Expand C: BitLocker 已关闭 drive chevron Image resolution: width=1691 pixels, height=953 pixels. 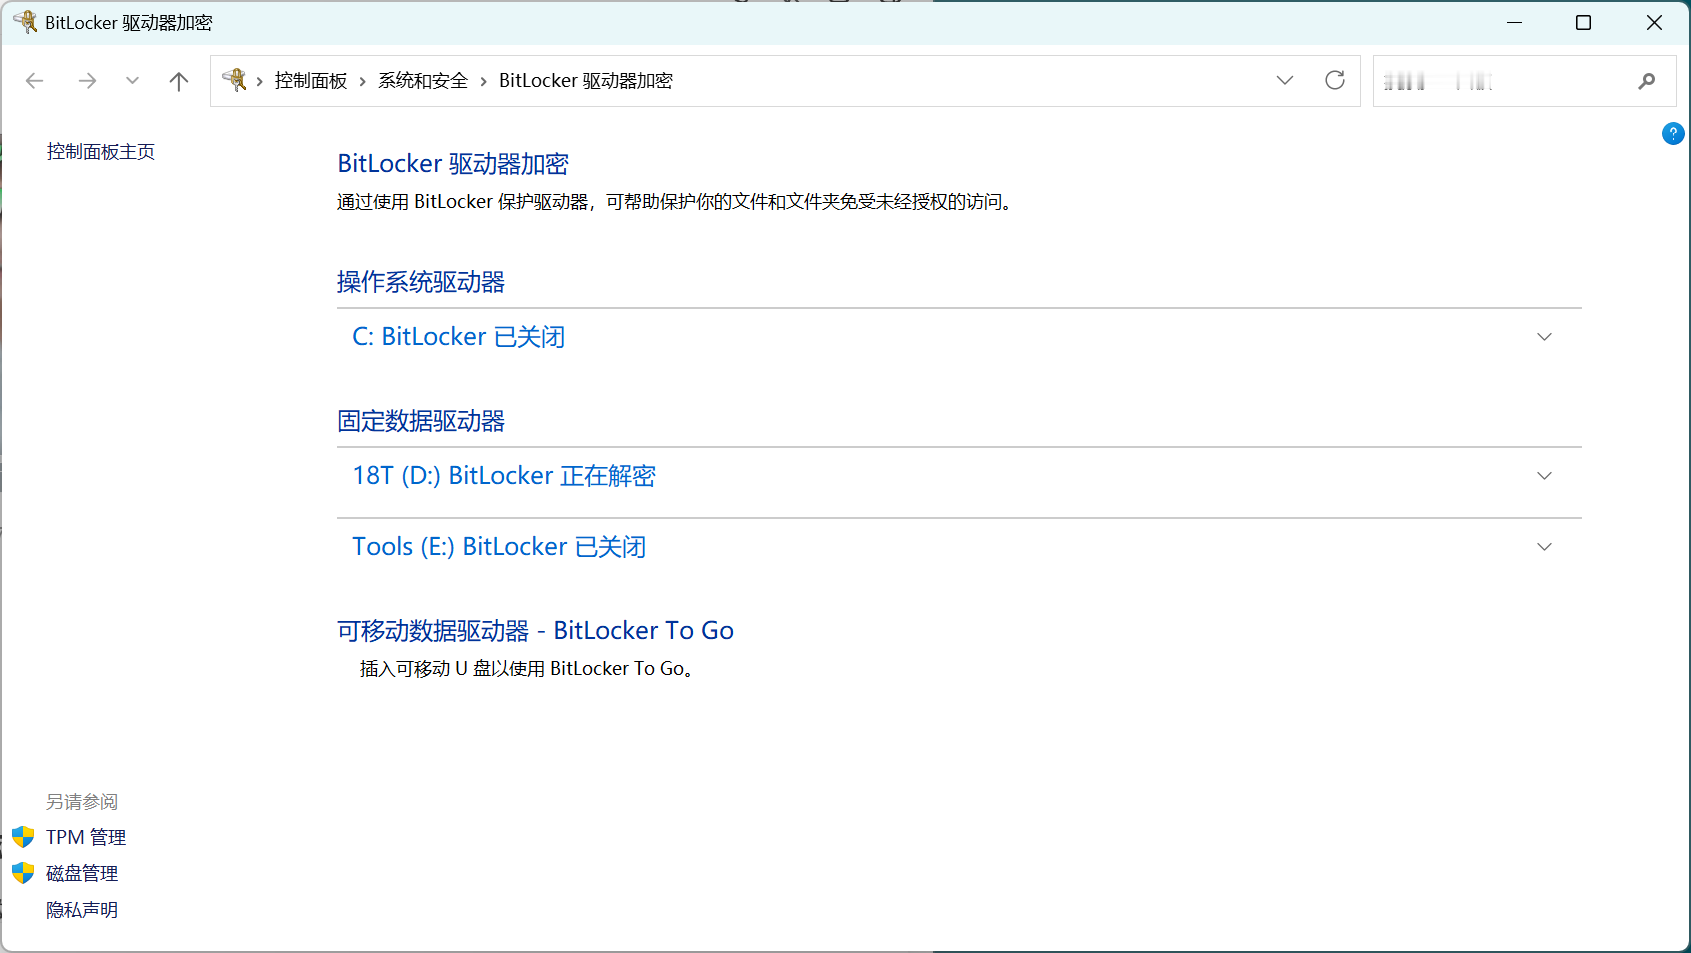pos(1544,337)
